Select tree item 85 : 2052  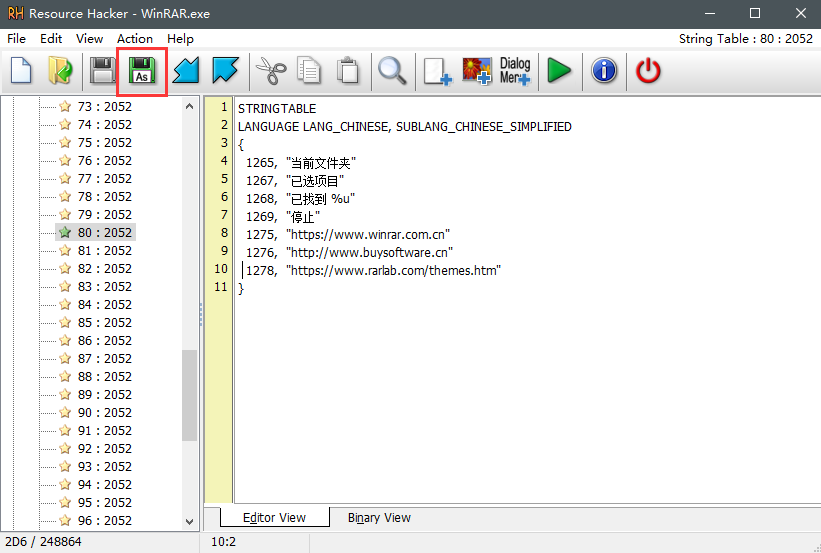click(104, 322)
